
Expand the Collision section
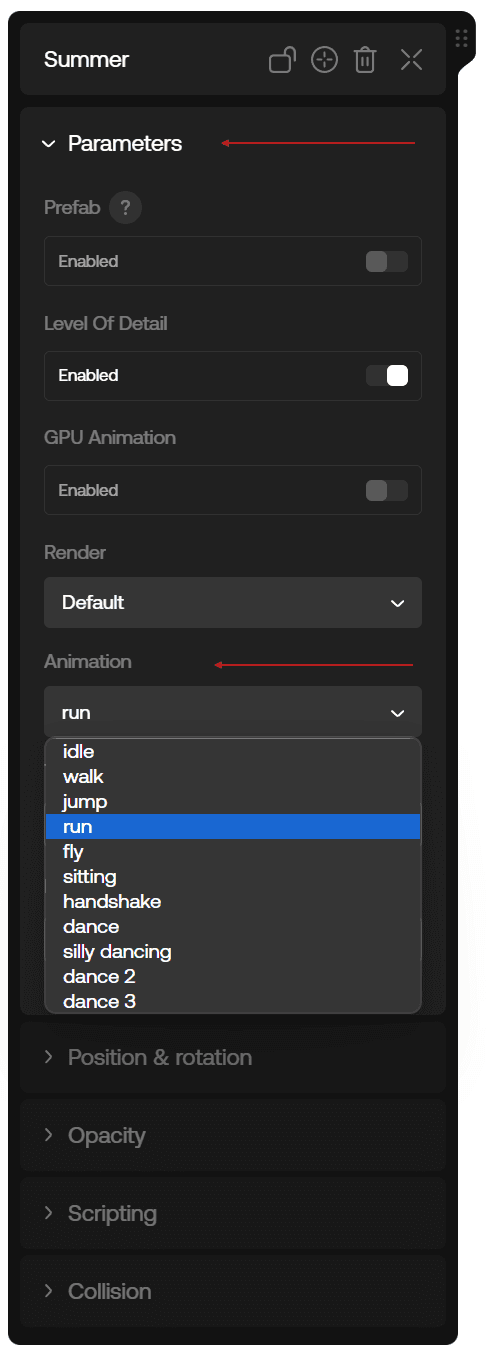pyautogui.click(x=233, y=1291)
